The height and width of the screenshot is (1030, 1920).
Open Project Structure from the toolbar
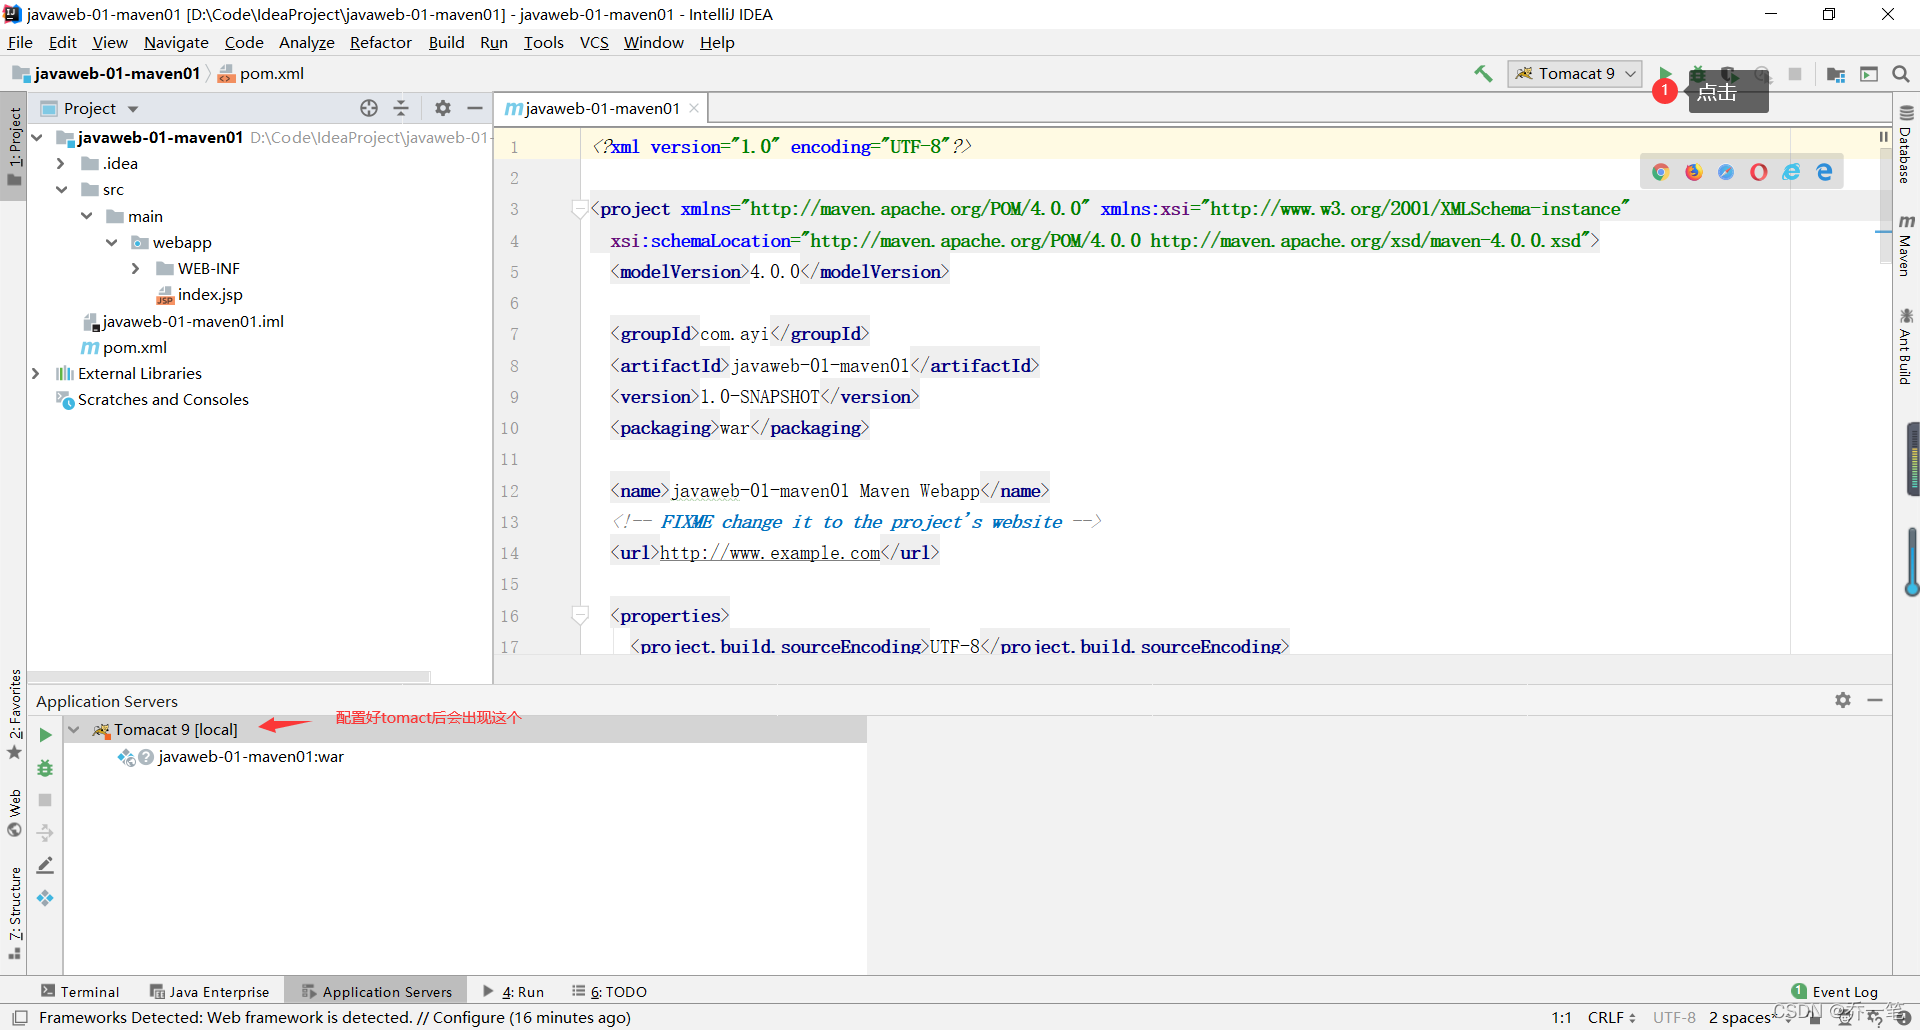coord(1836,74)
